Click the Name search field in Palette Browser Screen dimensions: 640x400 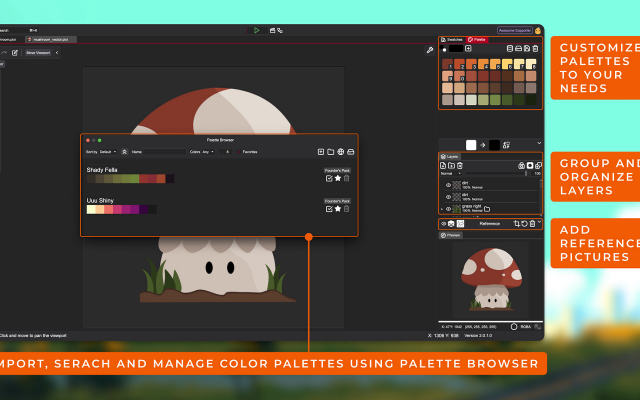164,152
